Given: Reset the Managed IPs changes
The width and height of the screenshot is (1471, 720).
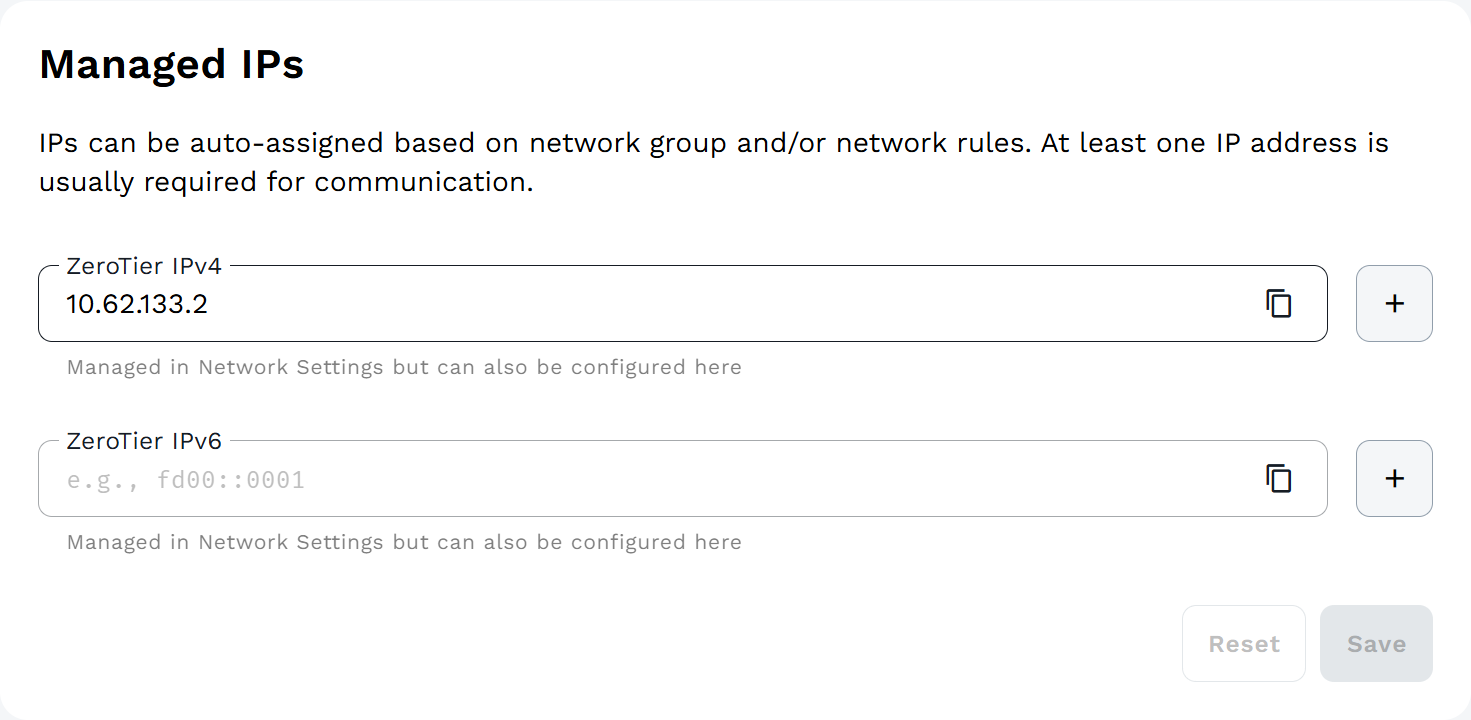Looking at the screenshot, I should [1244, 644].
